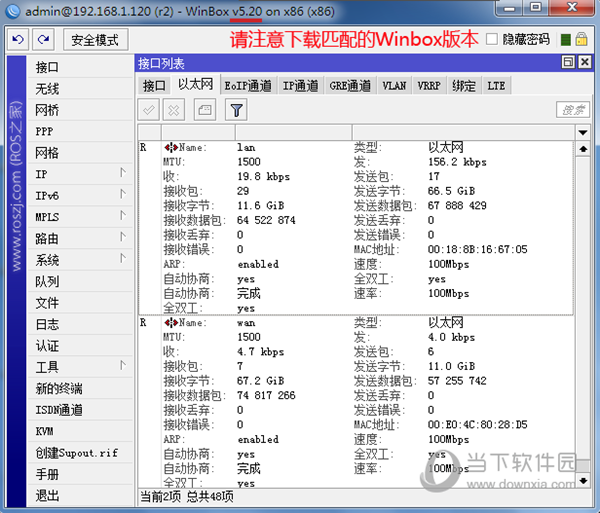Image resolution: width=600 pixels, height=513 pixels.
Task: Click the value 57 255 742
Action: 457,381
